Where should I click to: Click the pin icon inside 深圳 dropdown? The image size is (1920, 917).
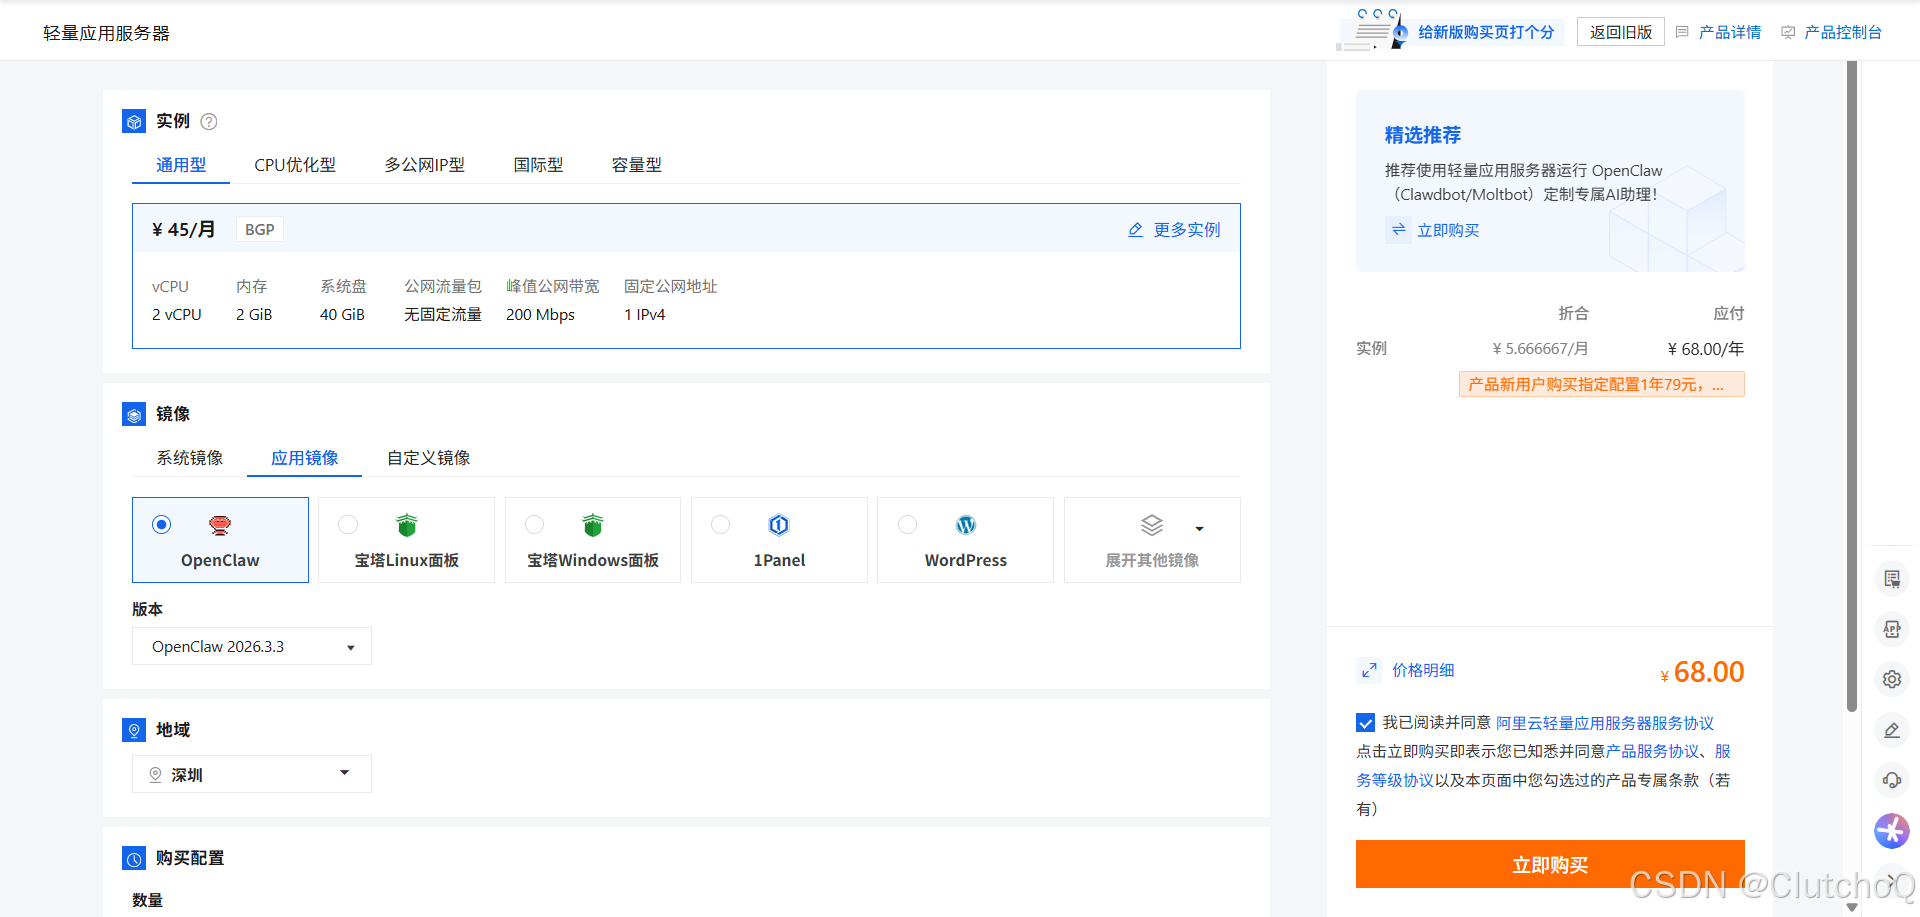point(155,774)
